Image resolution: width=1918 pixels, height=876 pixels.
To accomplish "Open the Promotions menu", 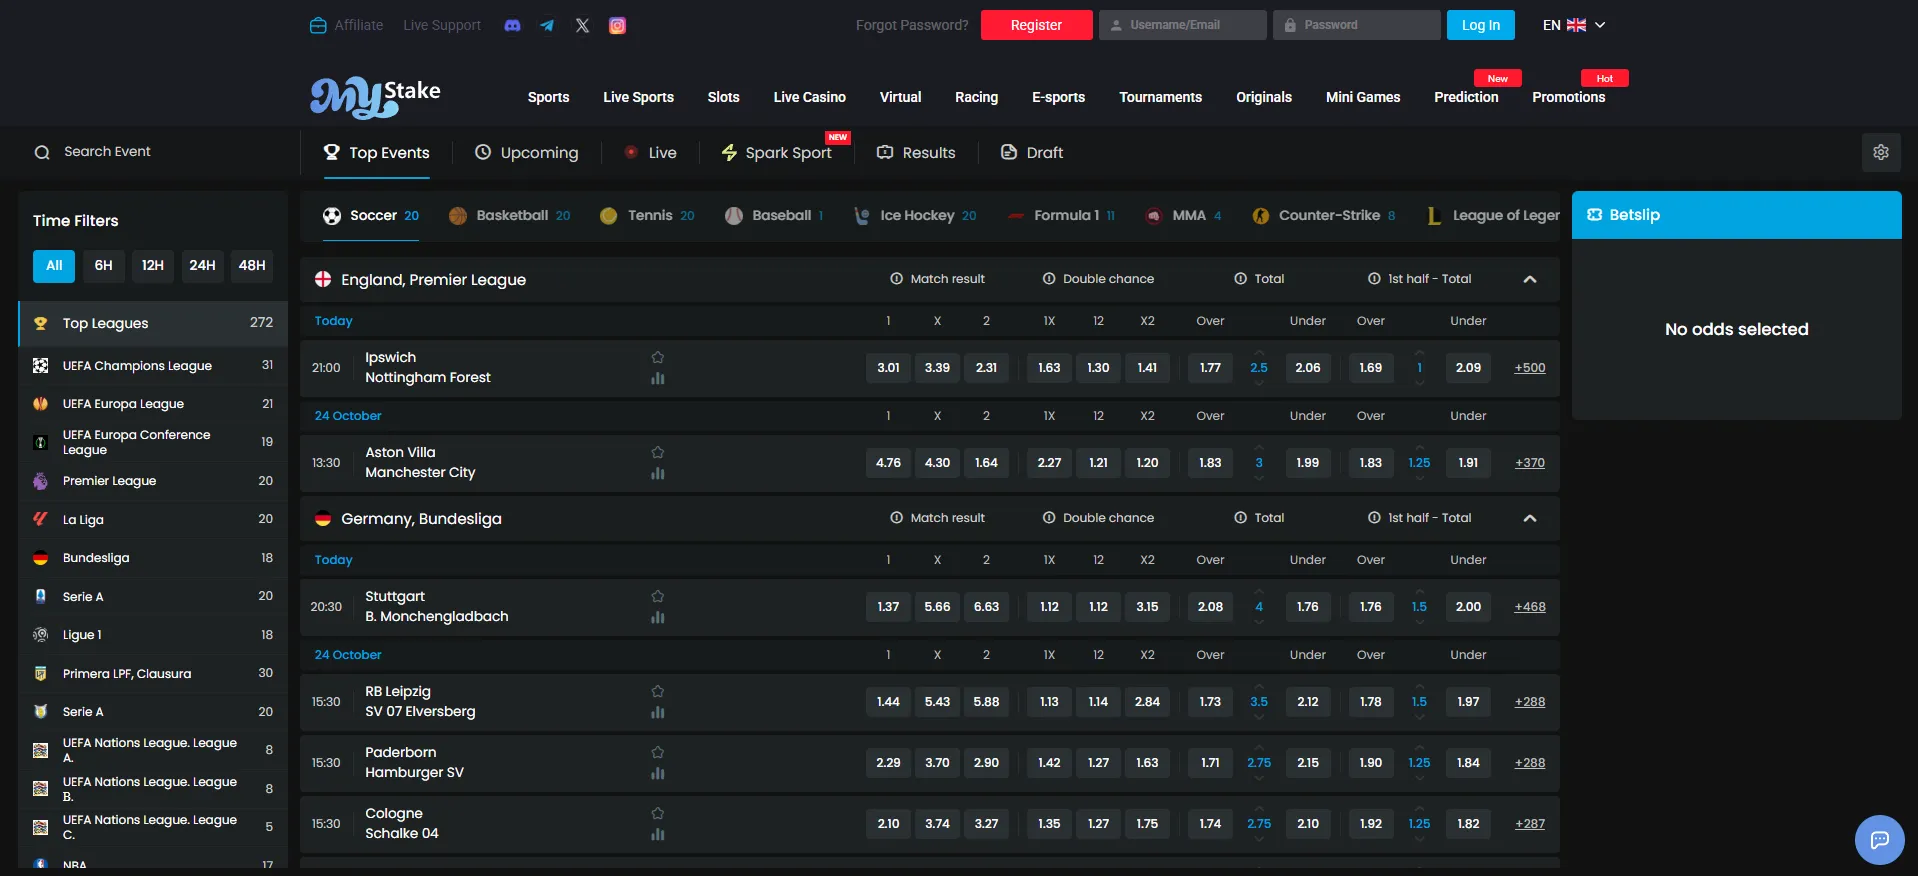I will 1568,97.
